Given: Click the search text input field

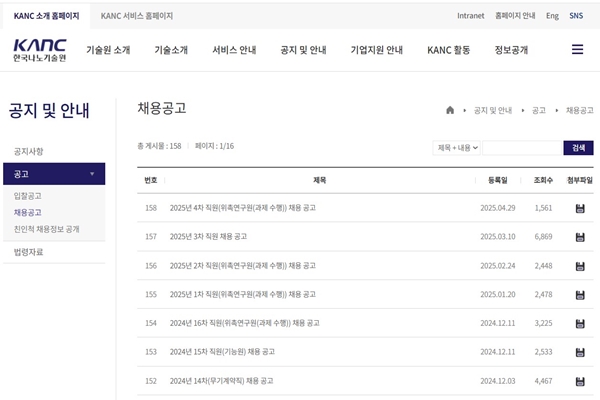Looking at the screenshot, I should point(522,148).
